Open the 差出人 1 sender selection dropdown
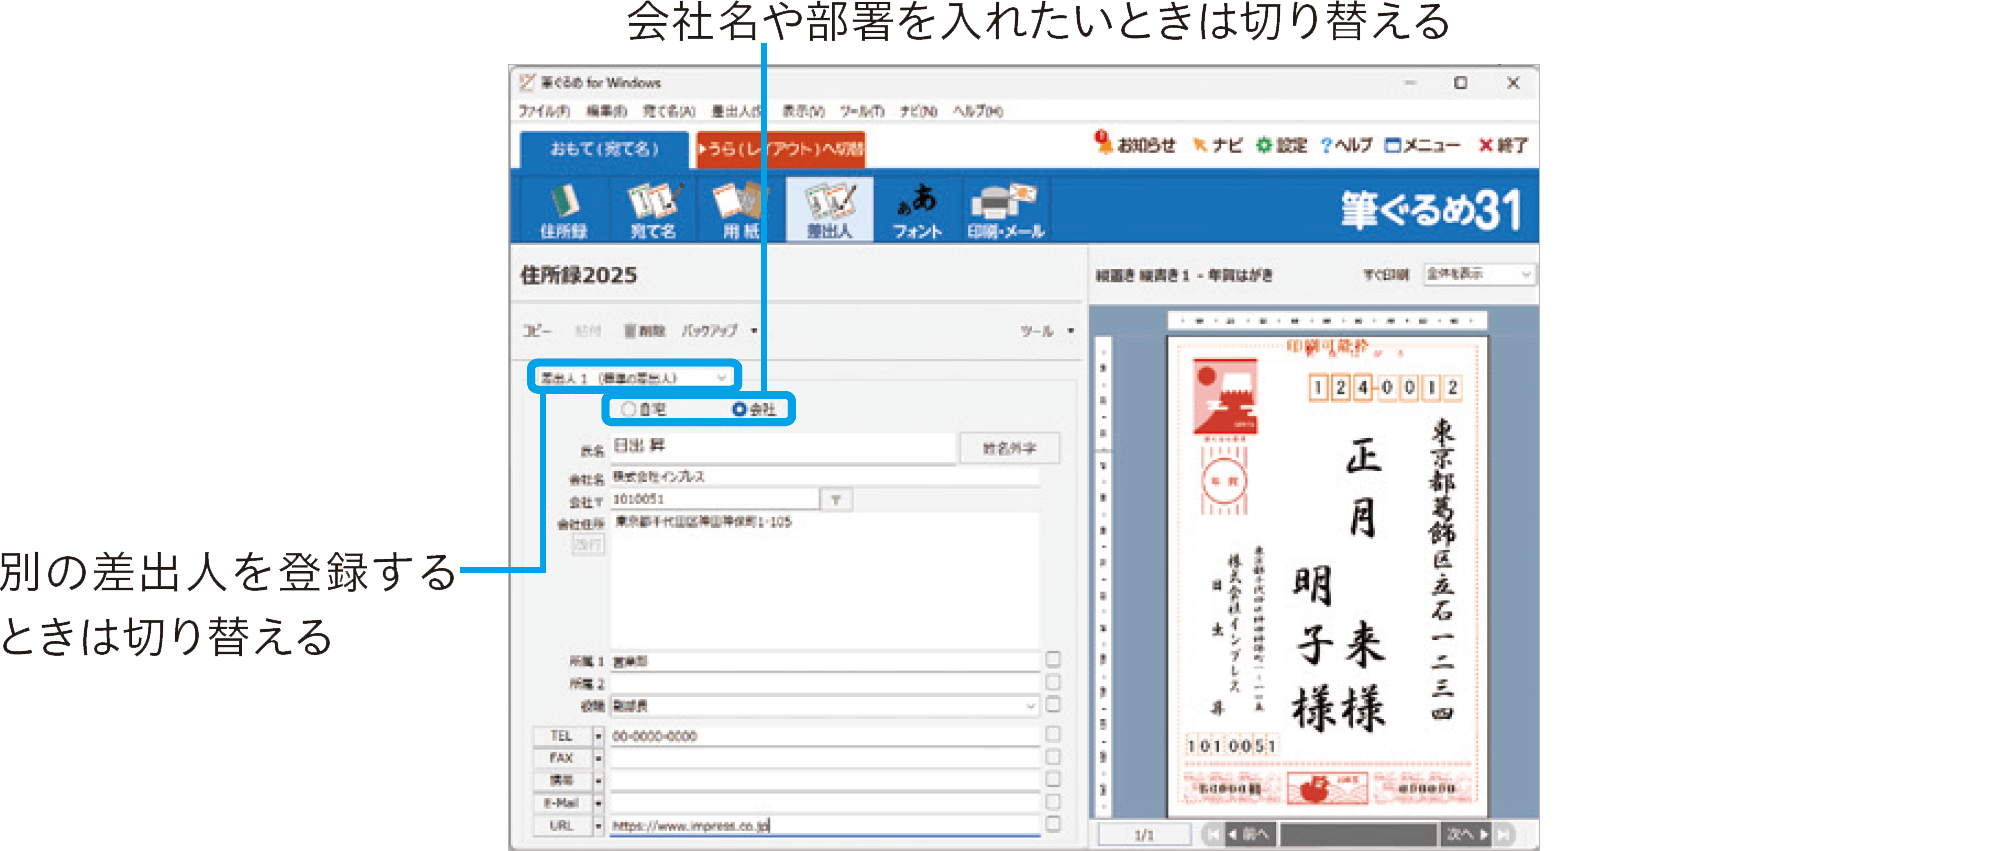 coord(634,378)
